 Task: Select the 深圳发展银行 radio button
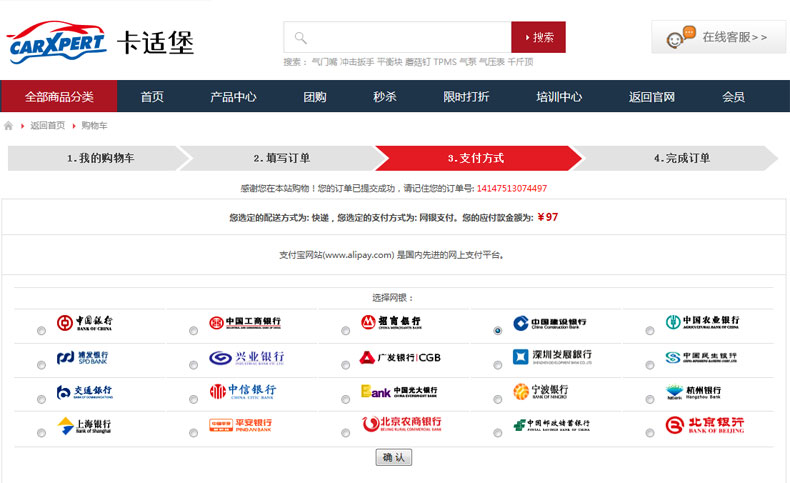(498, 365)
